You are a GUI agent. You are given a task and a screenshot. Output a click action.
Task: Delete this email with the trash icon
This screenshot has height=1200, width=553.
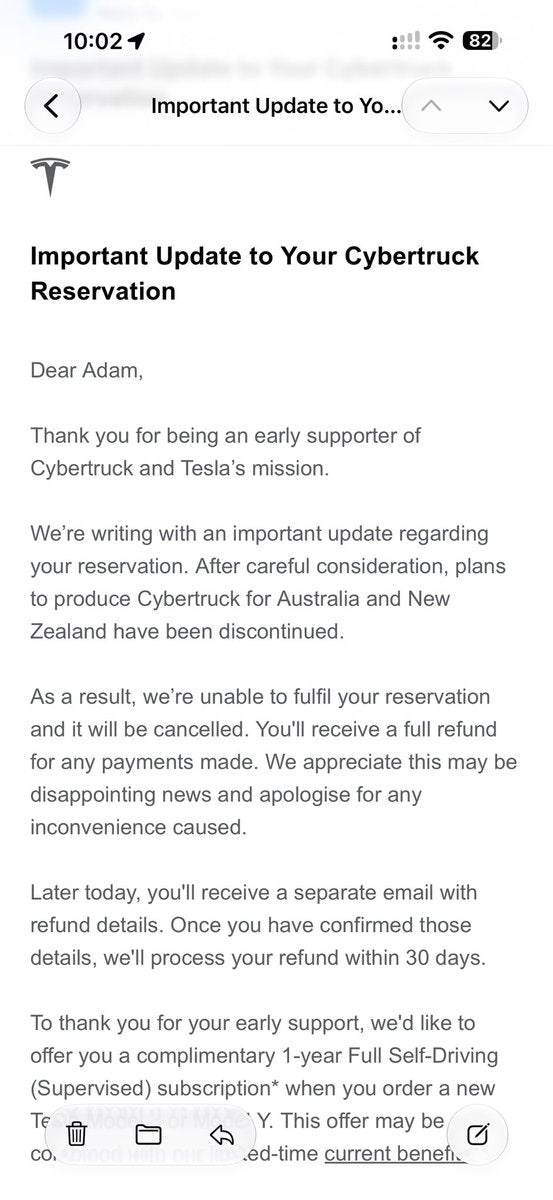(x=77, y=1133)
